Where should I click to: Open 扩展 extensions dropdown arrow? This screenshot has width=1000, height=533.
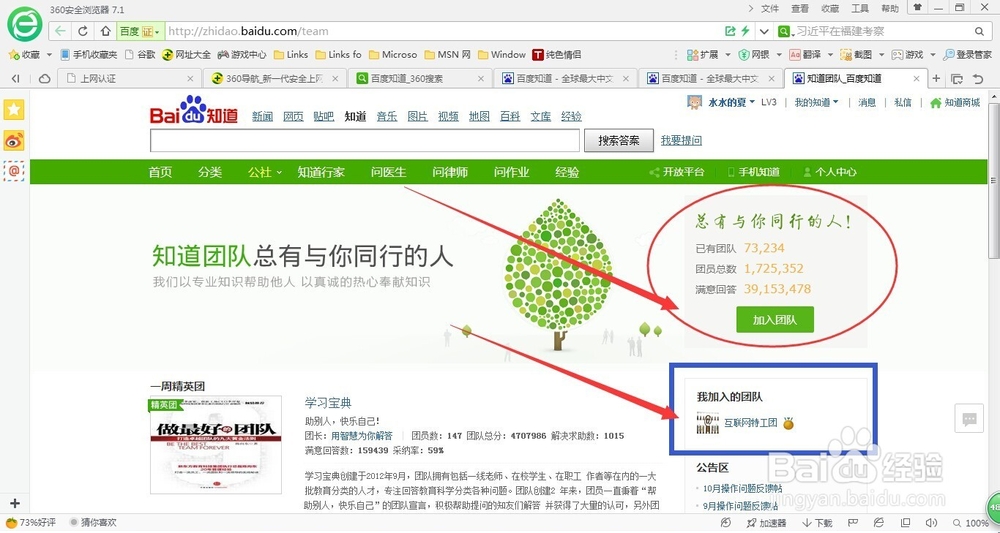[x=726, y=55]
